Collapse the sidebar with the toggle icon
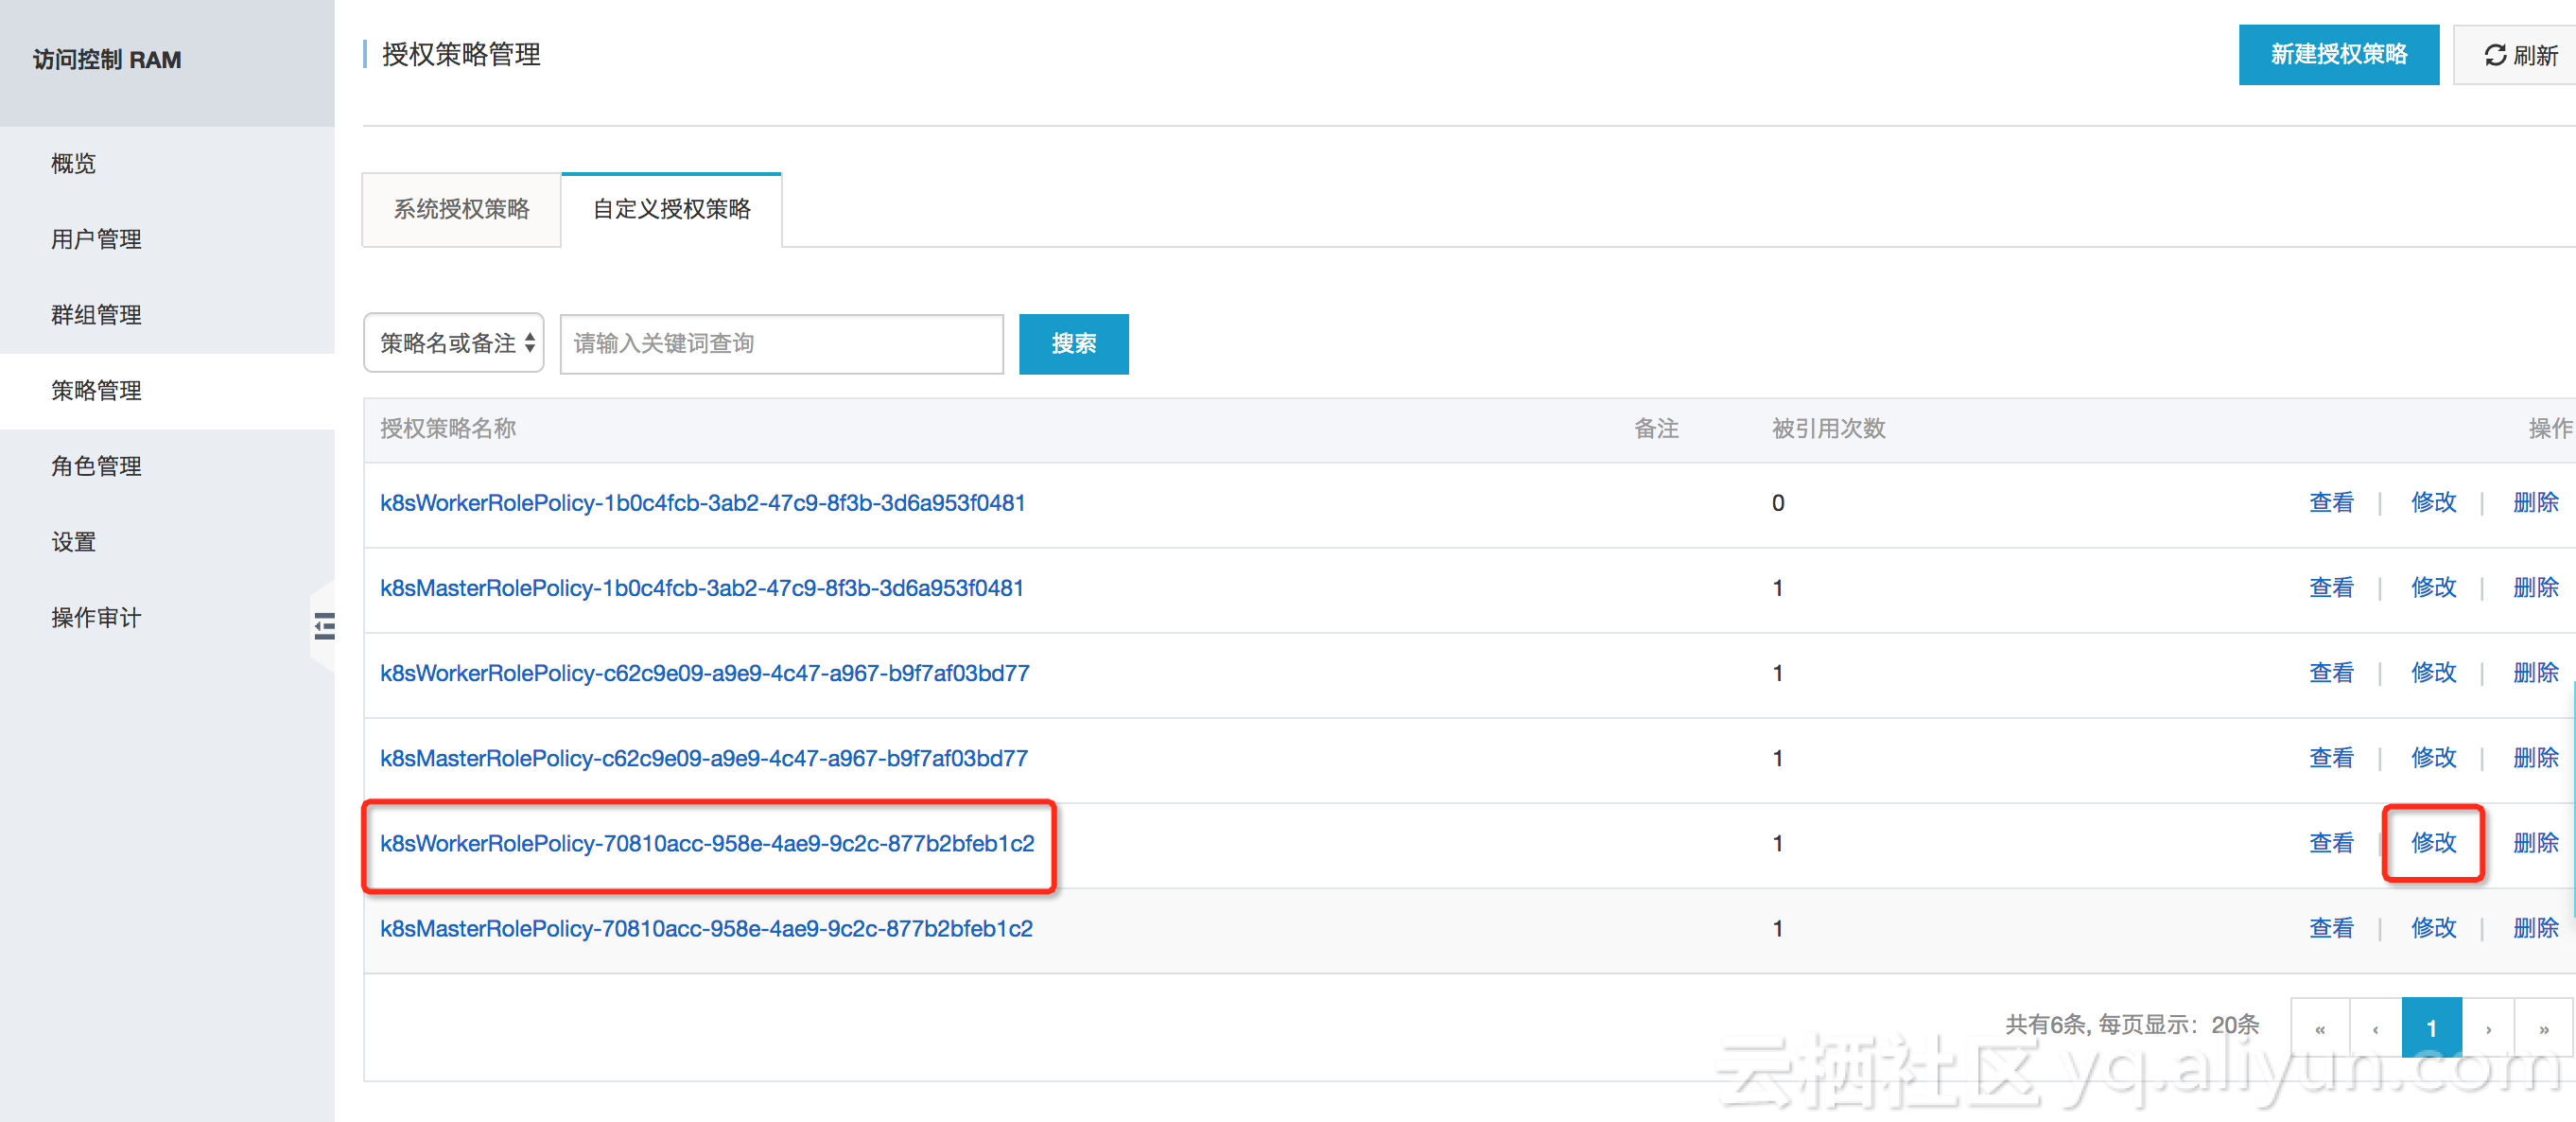2576x1122 pixels. tap(324, 626)
